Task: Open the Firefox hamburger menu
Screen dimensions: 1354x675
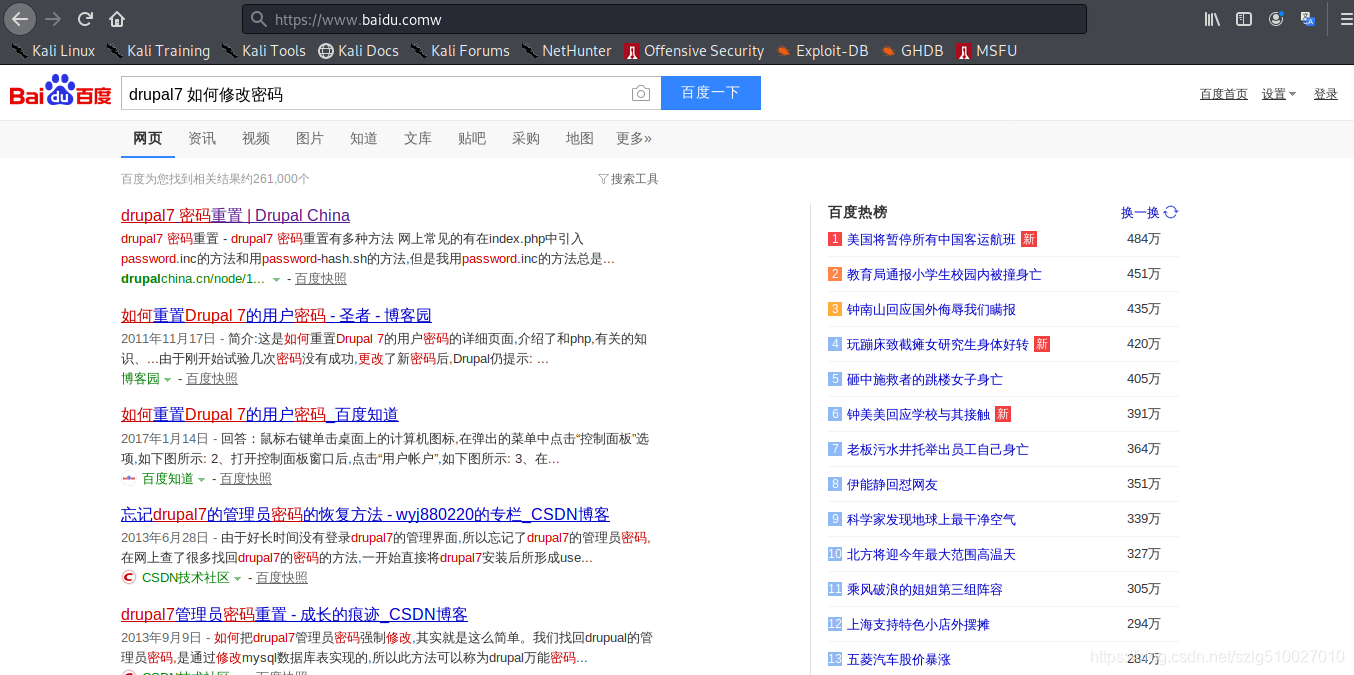Action: click(x=1345, y=19)
